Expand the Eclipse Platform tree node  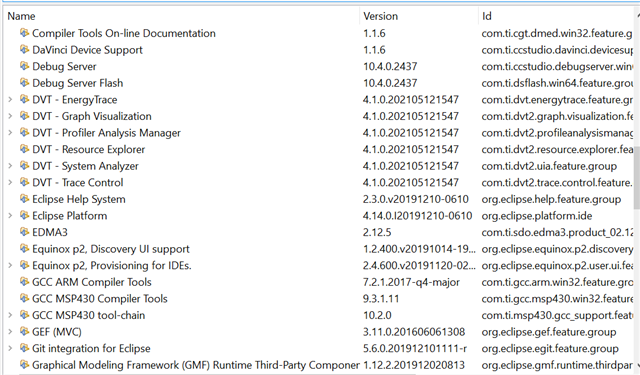coord(10,215)
